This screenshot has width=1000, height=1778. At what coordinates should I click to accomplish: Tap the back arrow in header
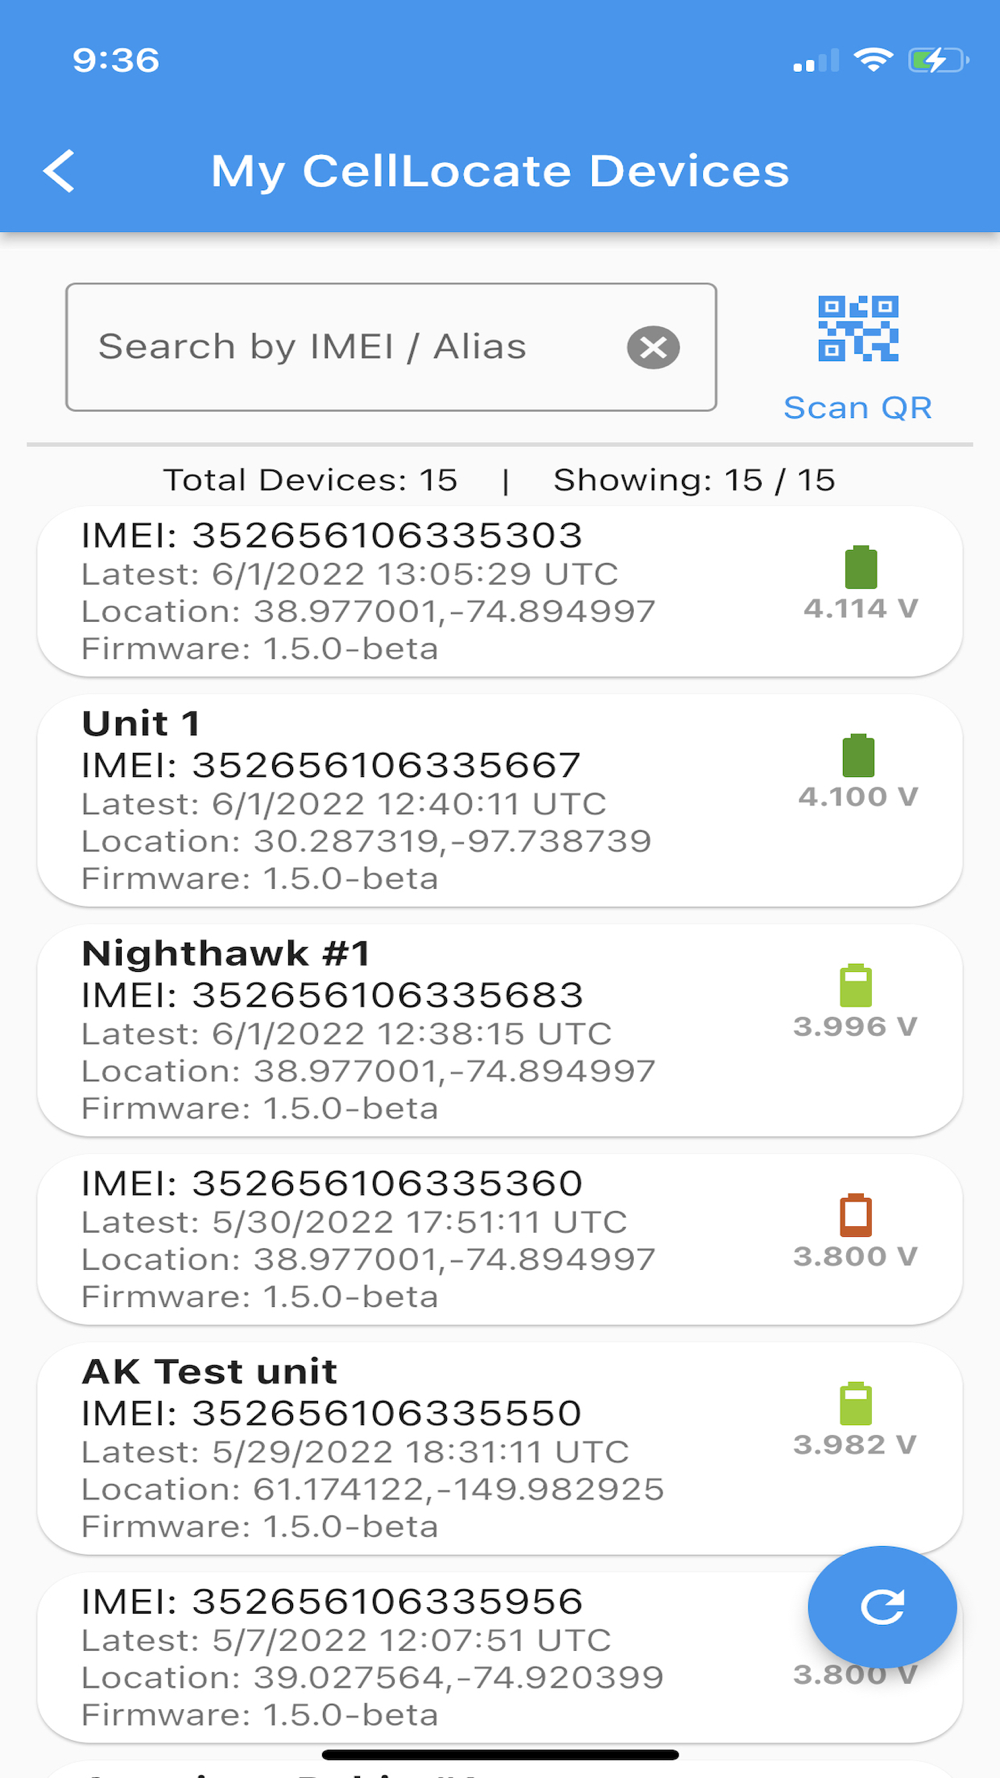click(x=59, y=171)
